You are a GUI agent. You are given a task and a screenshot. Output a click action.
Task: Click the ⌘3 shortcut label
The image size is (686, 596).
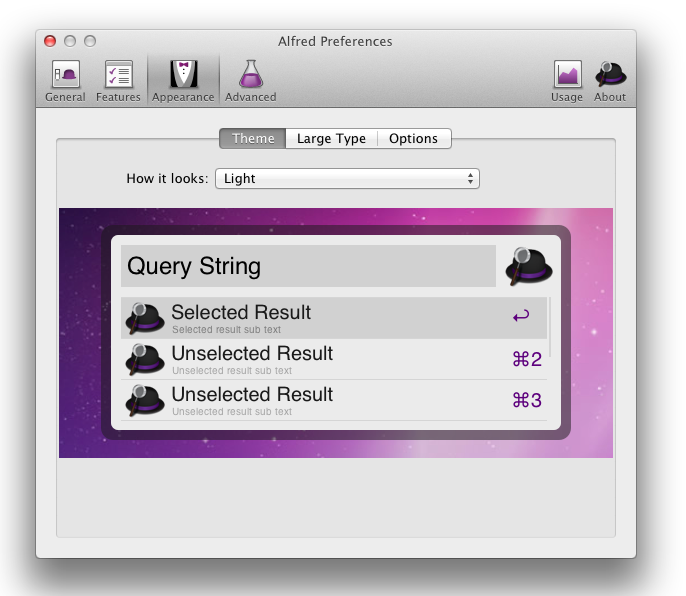[x=527, y=400]
